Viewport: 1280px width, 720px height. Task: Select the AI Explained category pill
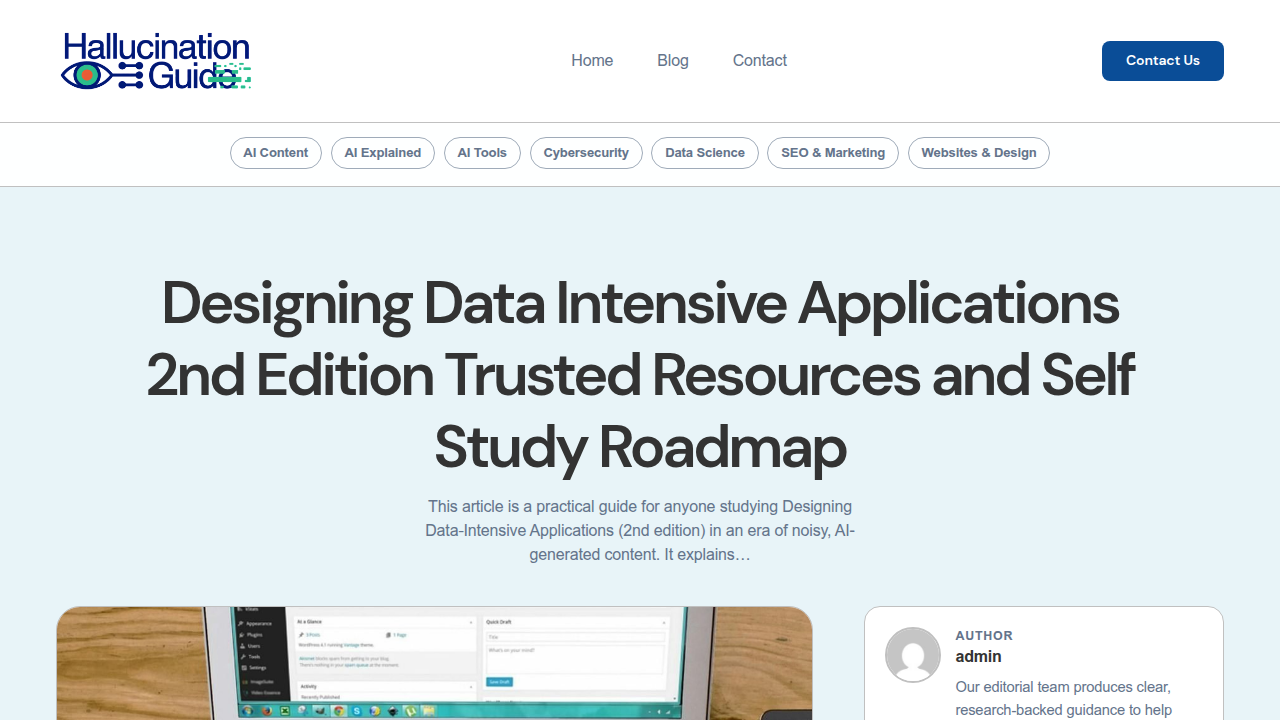click(x=383, y=153)
